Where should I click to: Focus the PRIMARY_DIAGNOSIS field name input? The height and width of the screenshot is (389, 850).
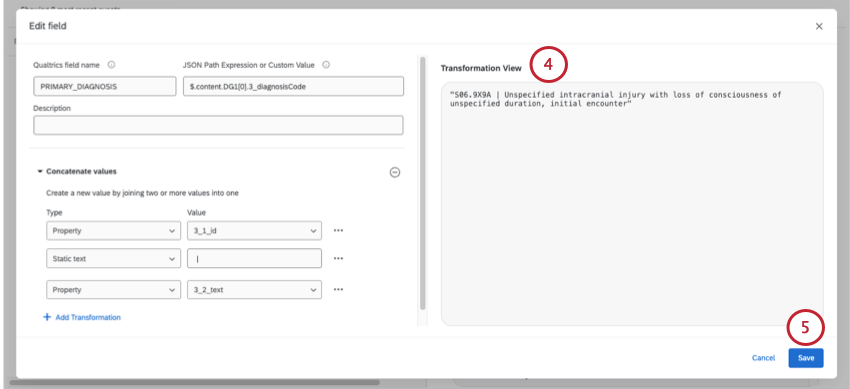tap(105, 86)
